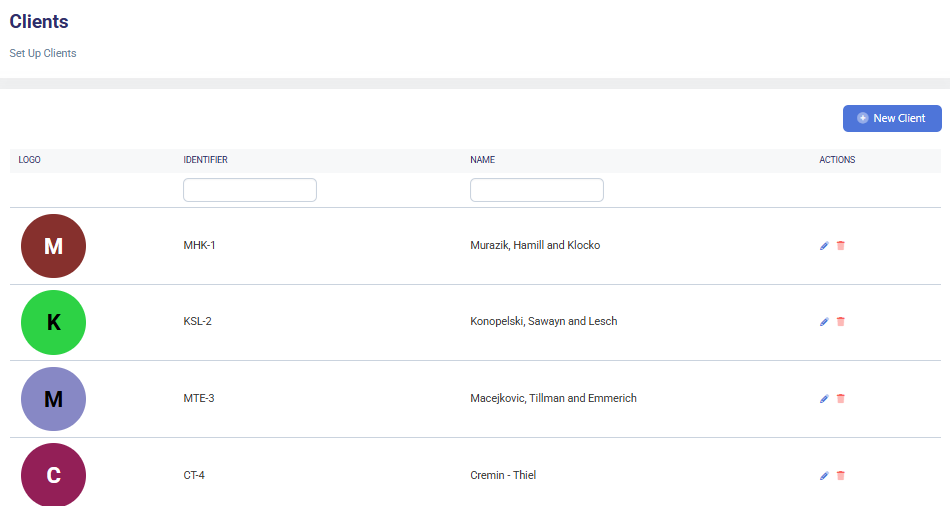Open the Cremin - Thiel name entry
Screen dimensions: 950x506
(x=503, y=476)
